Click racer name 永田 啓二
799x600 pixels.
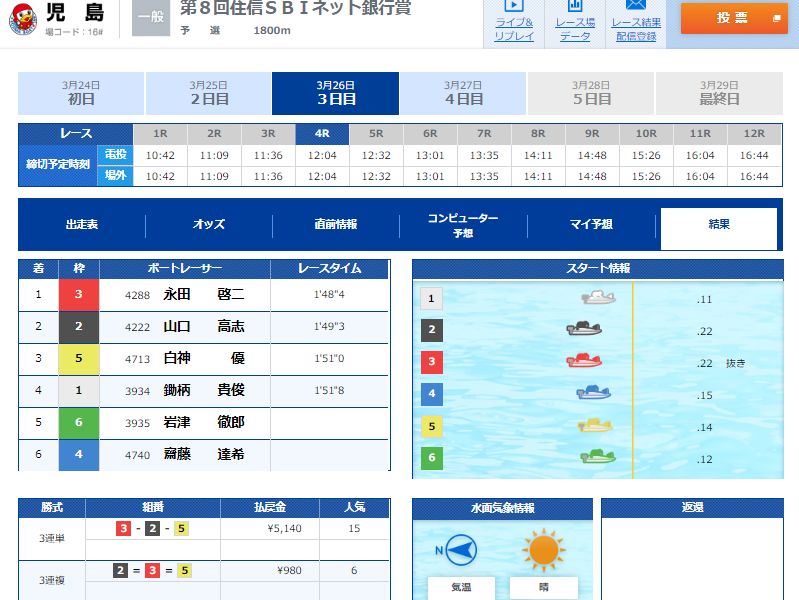tap(203, 295)
